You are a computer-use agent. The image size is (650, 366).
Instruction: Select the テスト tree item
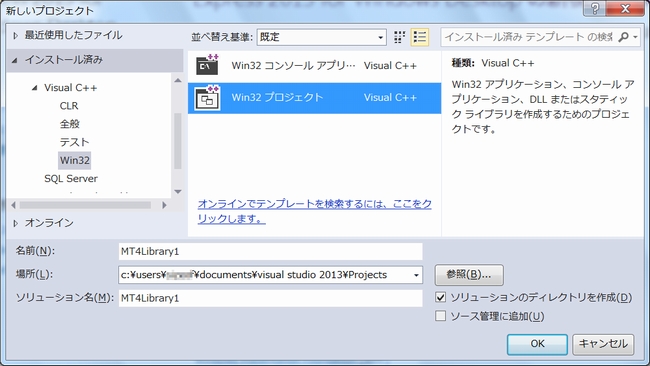pyautogui.click(x=74, y=142)
